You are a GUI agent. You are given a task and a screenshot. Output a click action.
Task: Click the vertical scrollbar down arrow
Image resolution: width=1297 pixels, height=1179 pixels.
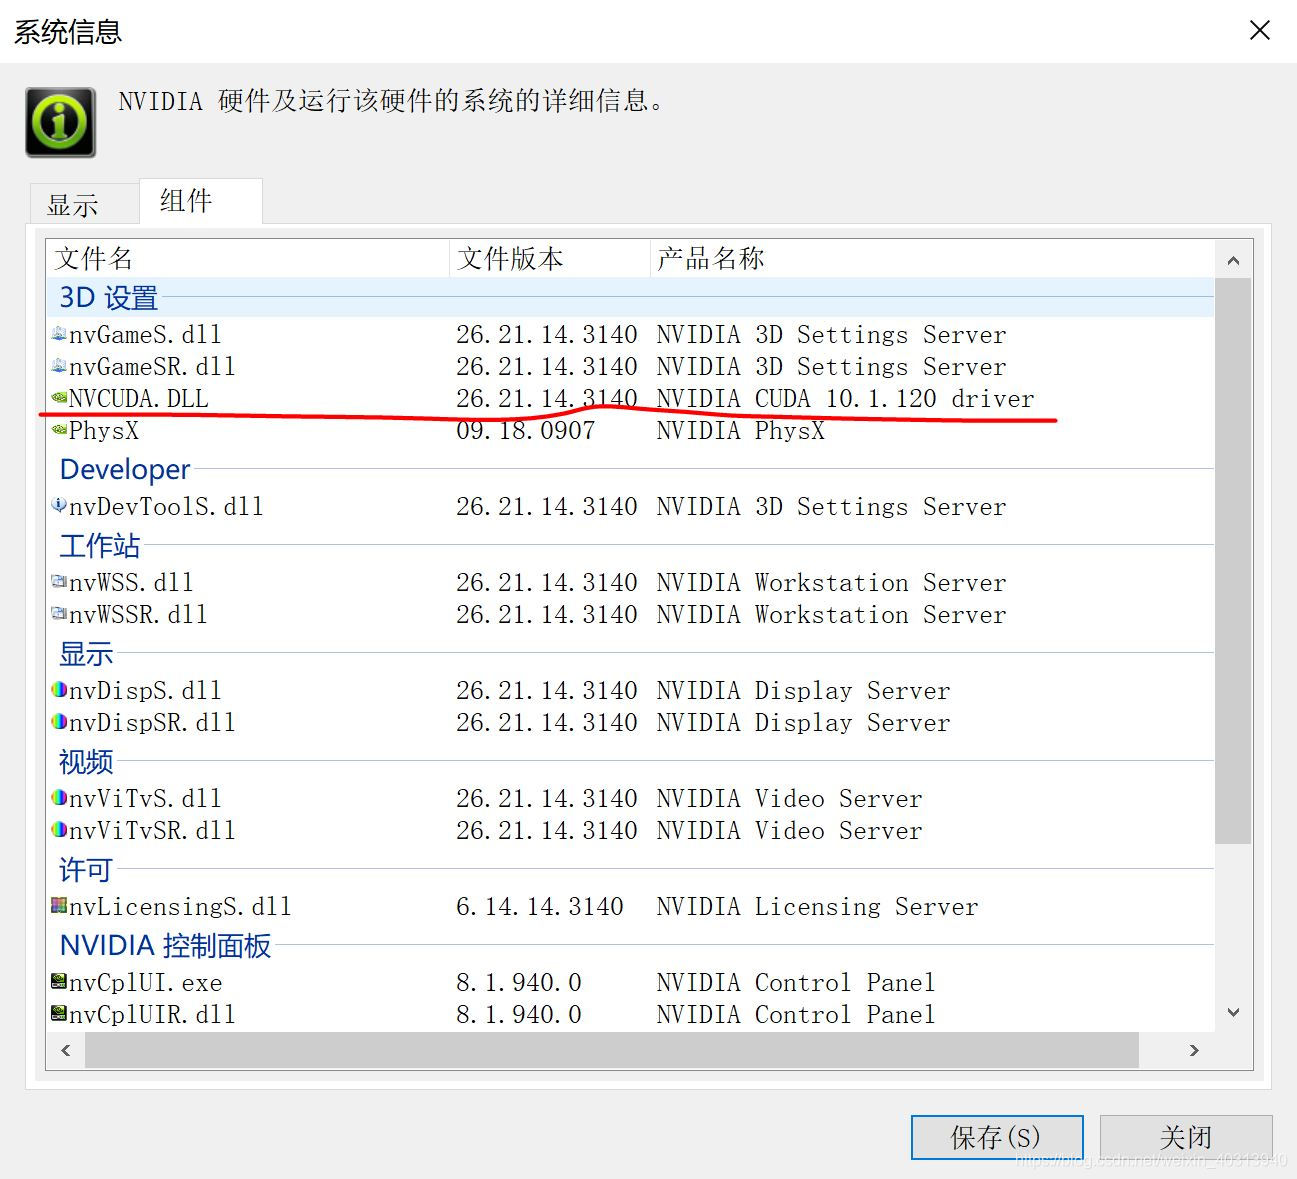1233,1013
